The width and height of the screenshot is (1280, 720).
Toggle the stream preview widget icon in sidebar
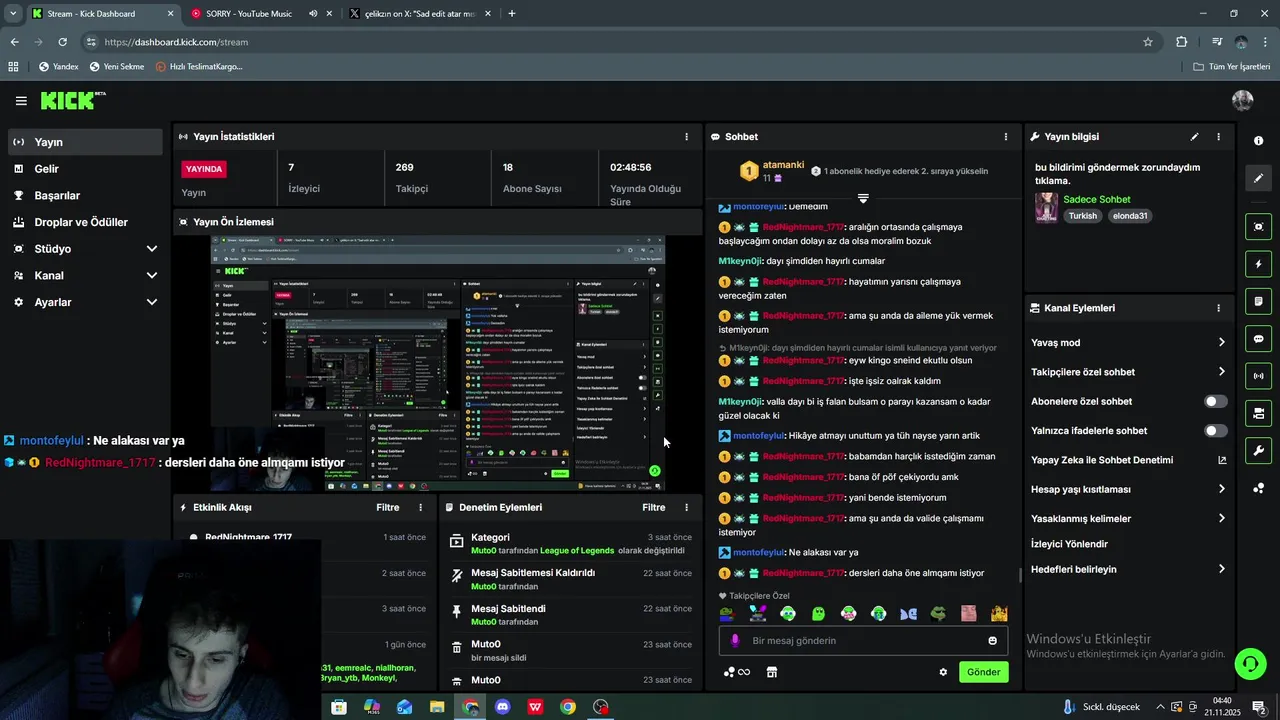click(1259, 227)
